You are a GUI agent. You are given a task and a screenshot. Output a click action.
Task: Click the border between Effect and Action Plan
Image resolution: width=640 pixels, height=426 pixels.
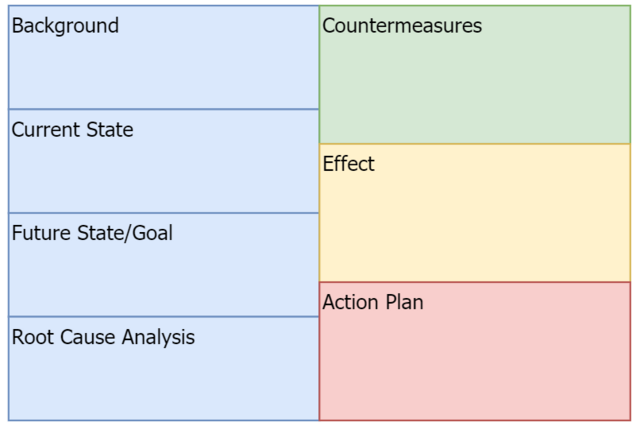click(475, 282)
